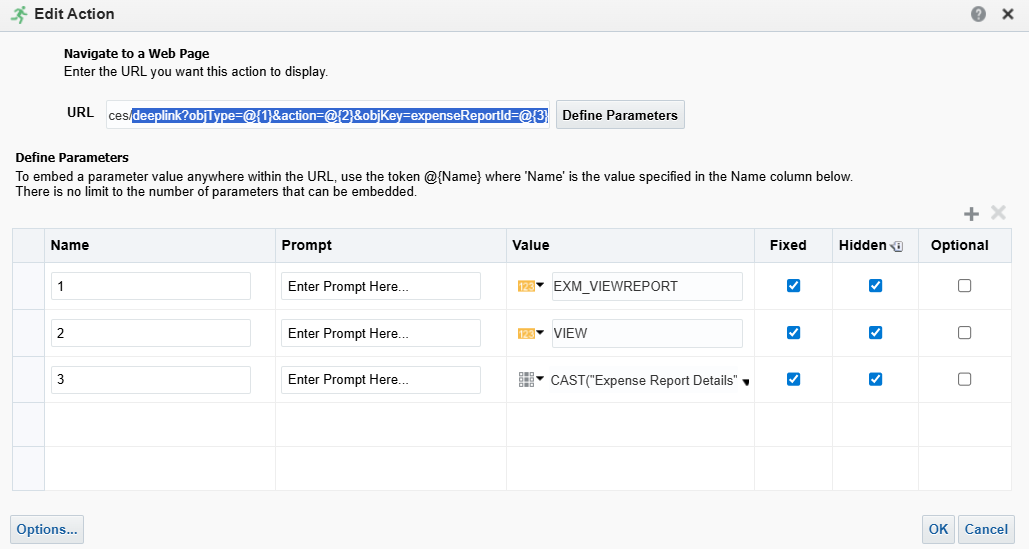
Task: Uncheck Hidden for the VIEW parameter
Action: [875, 333]
